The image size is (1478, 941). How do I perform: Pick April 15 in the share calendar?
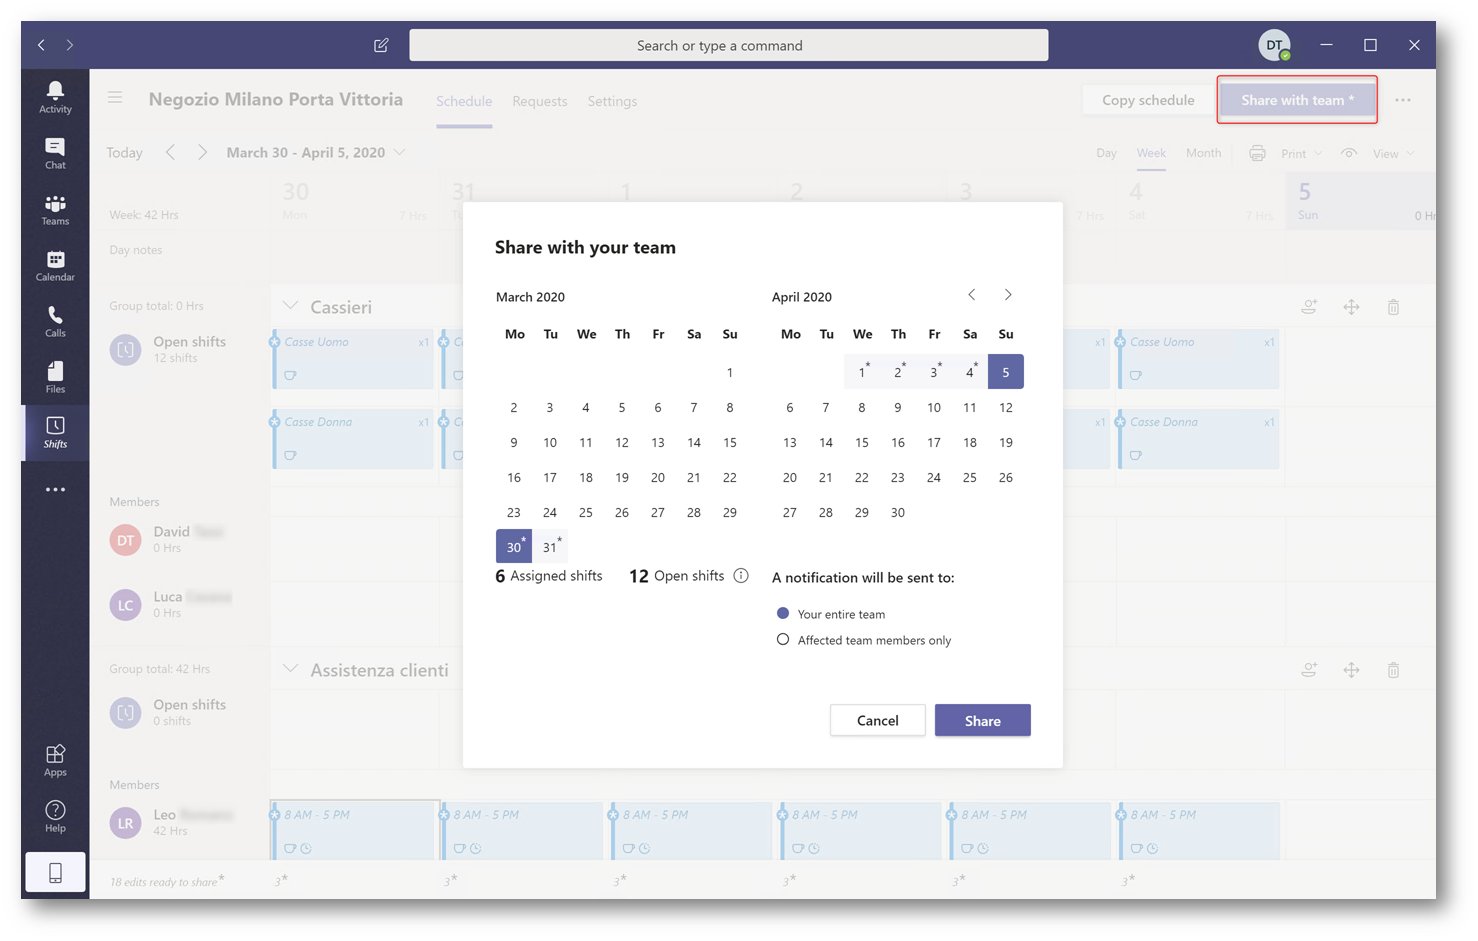[x=862, y=442]
